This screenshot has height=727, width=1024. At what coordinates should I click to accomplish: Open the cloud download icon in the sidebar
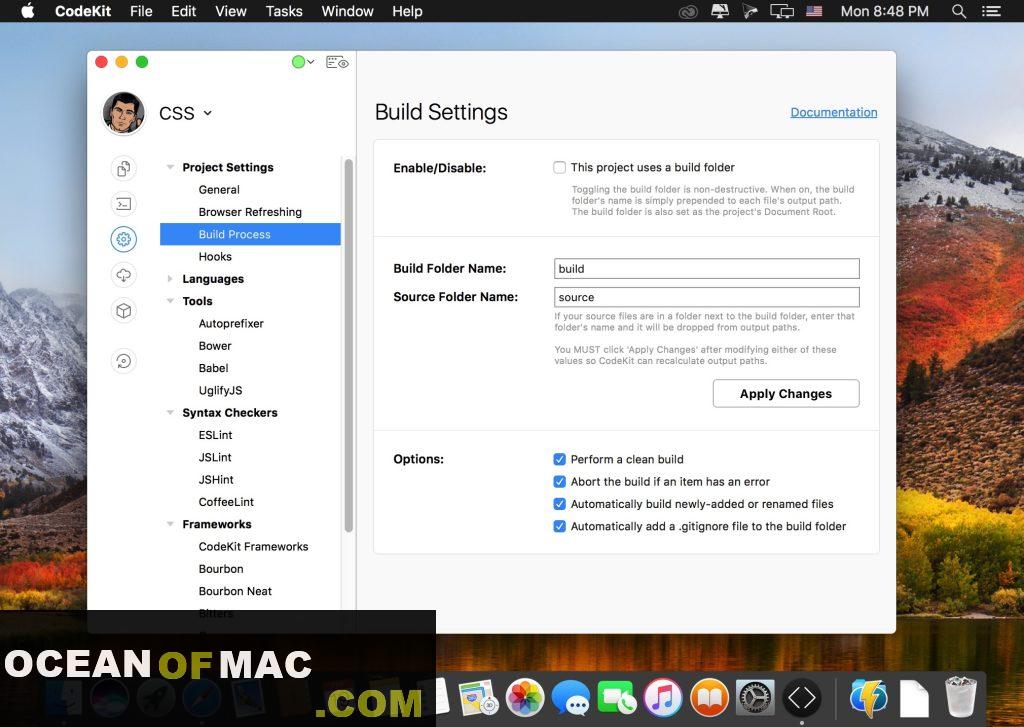(x=123, y=275)
